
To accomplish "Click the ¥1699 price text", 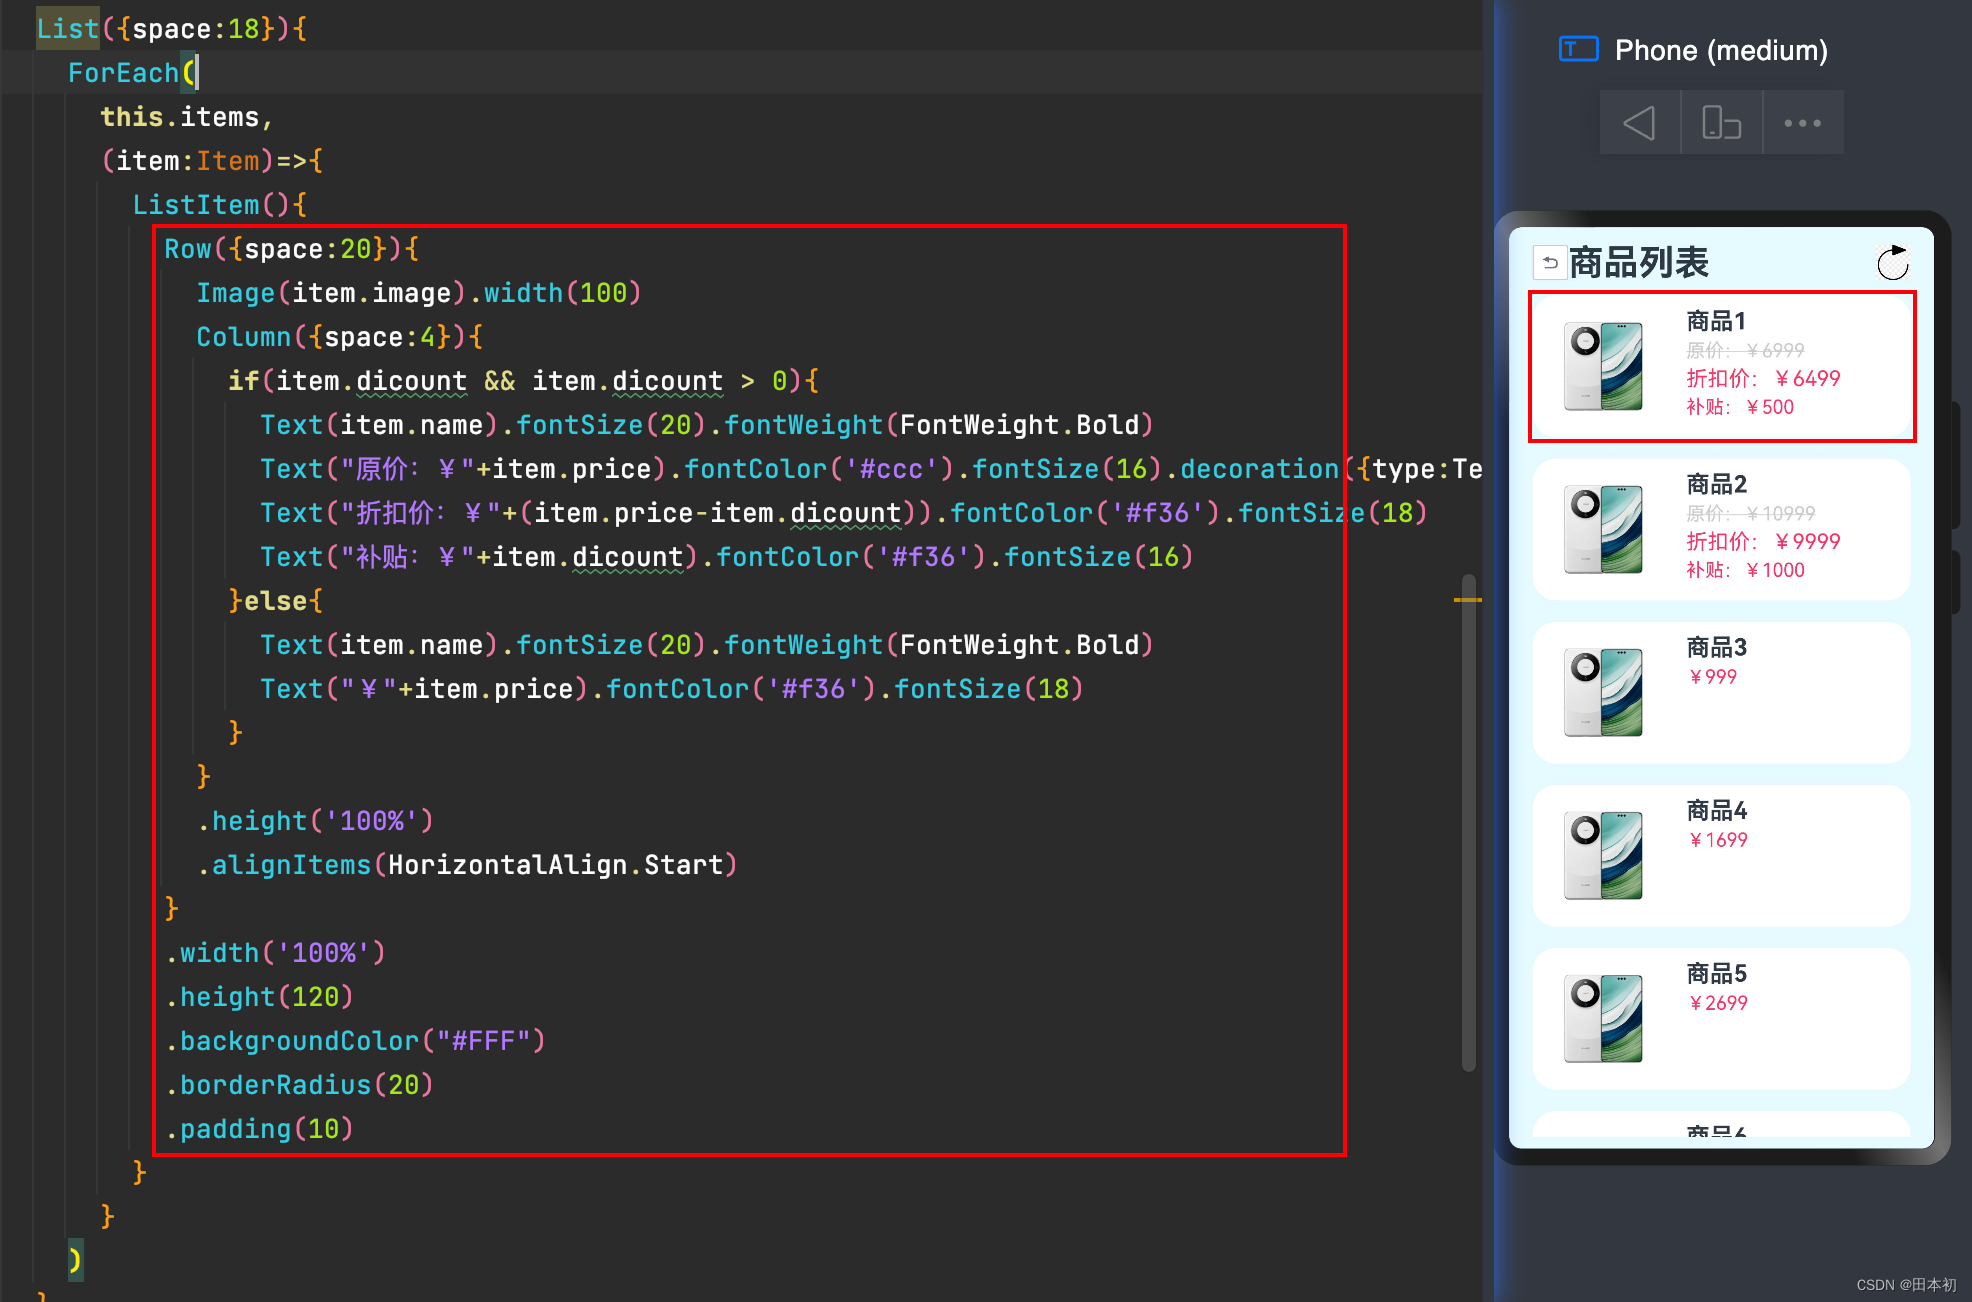I will 1717,840.
